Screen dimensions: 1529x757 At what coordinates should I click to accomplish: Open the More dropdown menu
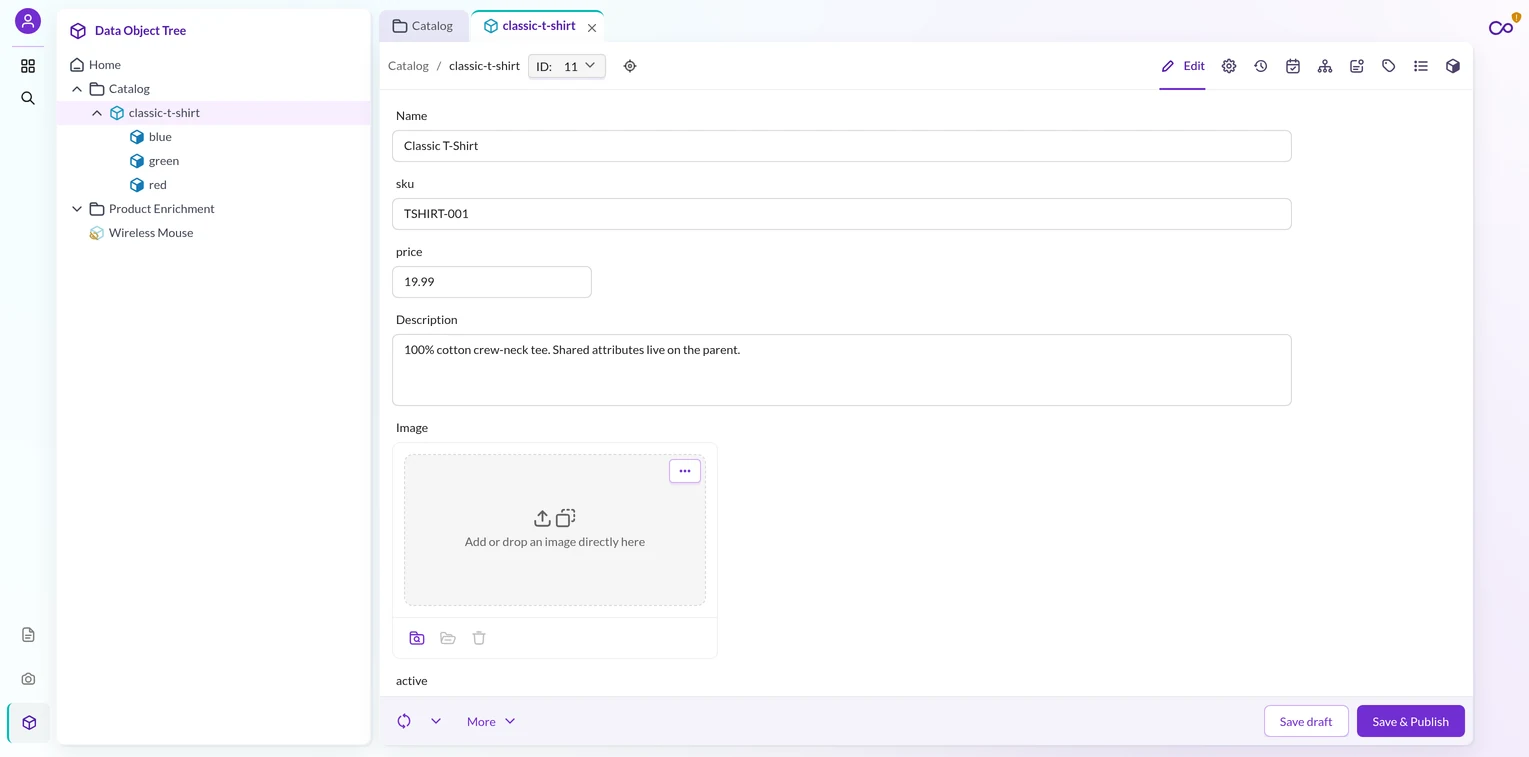(491, 721)
